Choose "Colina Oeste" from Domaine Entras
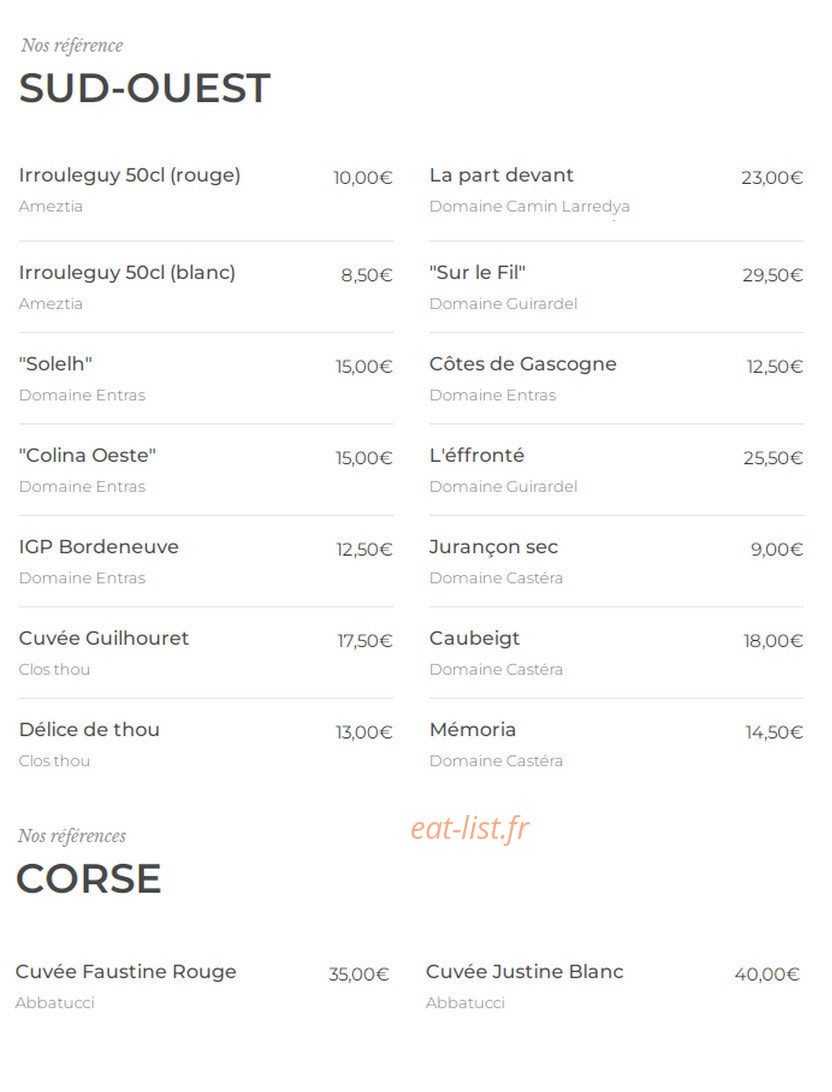832x1092 pixels. tap(87, 455)
